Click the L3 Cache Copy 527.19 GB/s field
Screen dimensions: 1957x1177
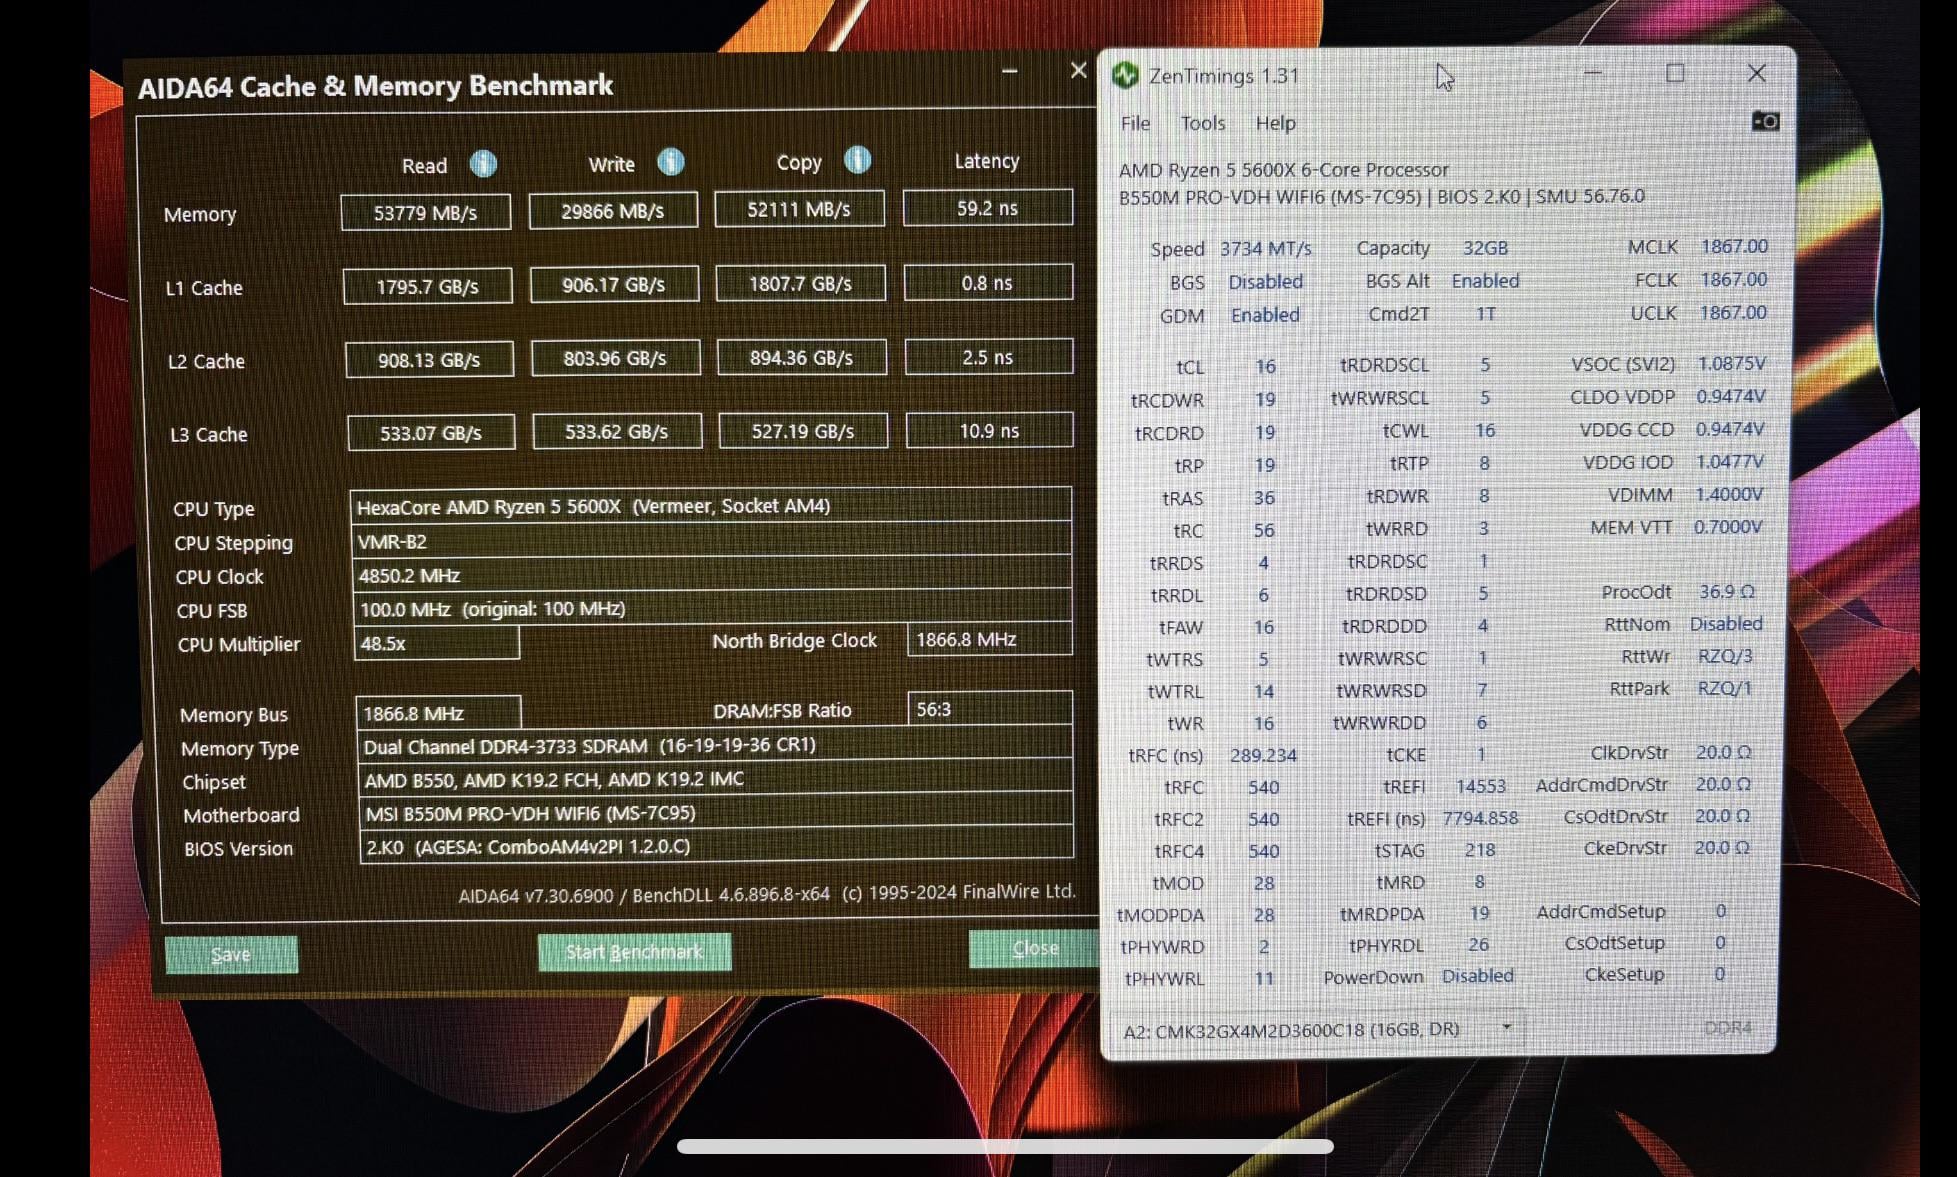803,431
